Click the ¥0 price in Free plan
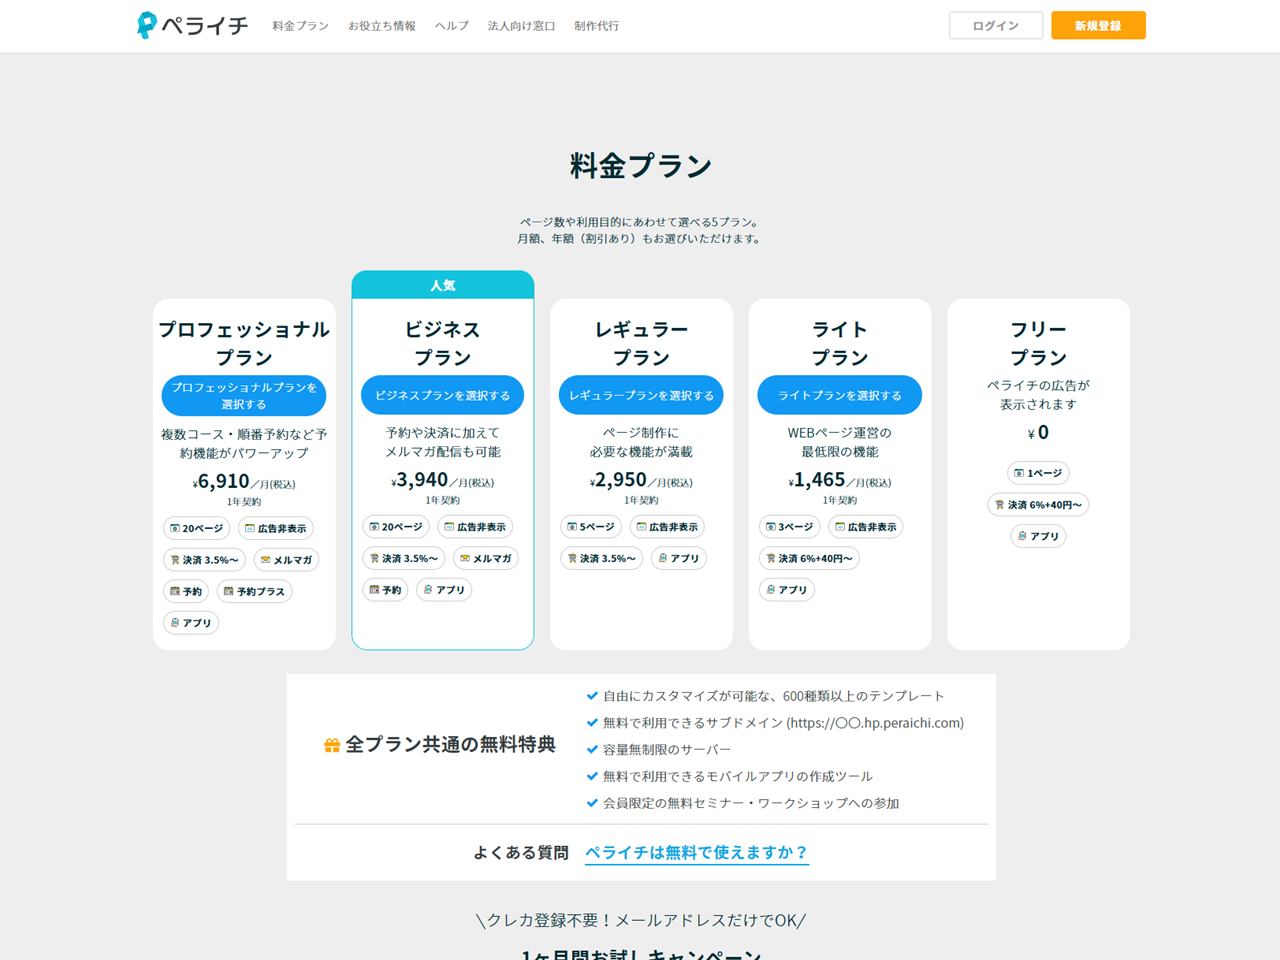 [x=1038, y=433]
